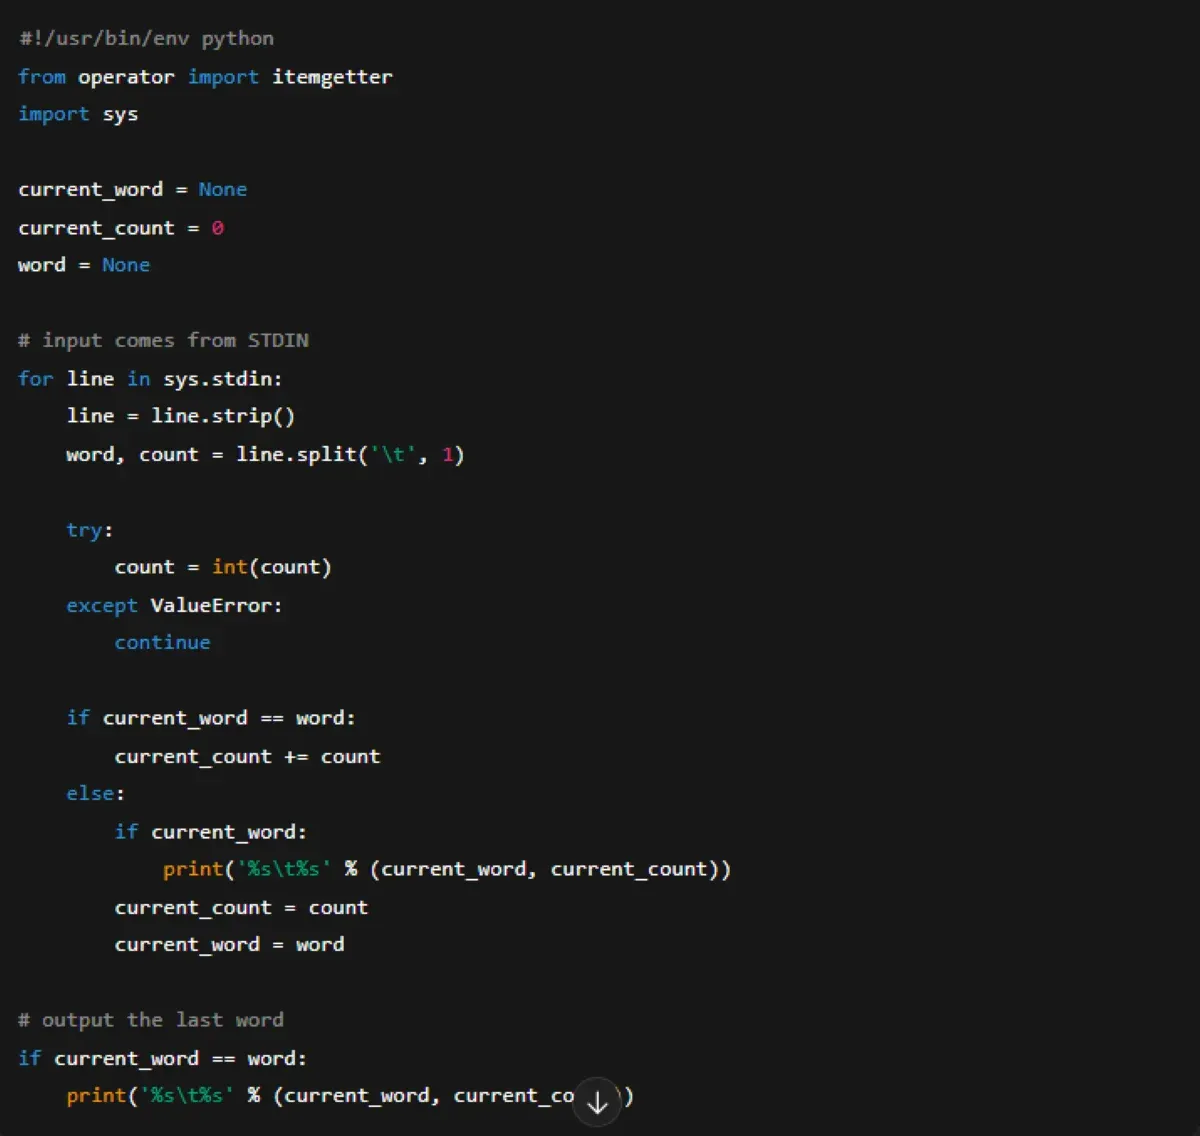Click the 'except ValueError' handler line
Screen dimensions: 1200x1136
[x=174, y=605]
